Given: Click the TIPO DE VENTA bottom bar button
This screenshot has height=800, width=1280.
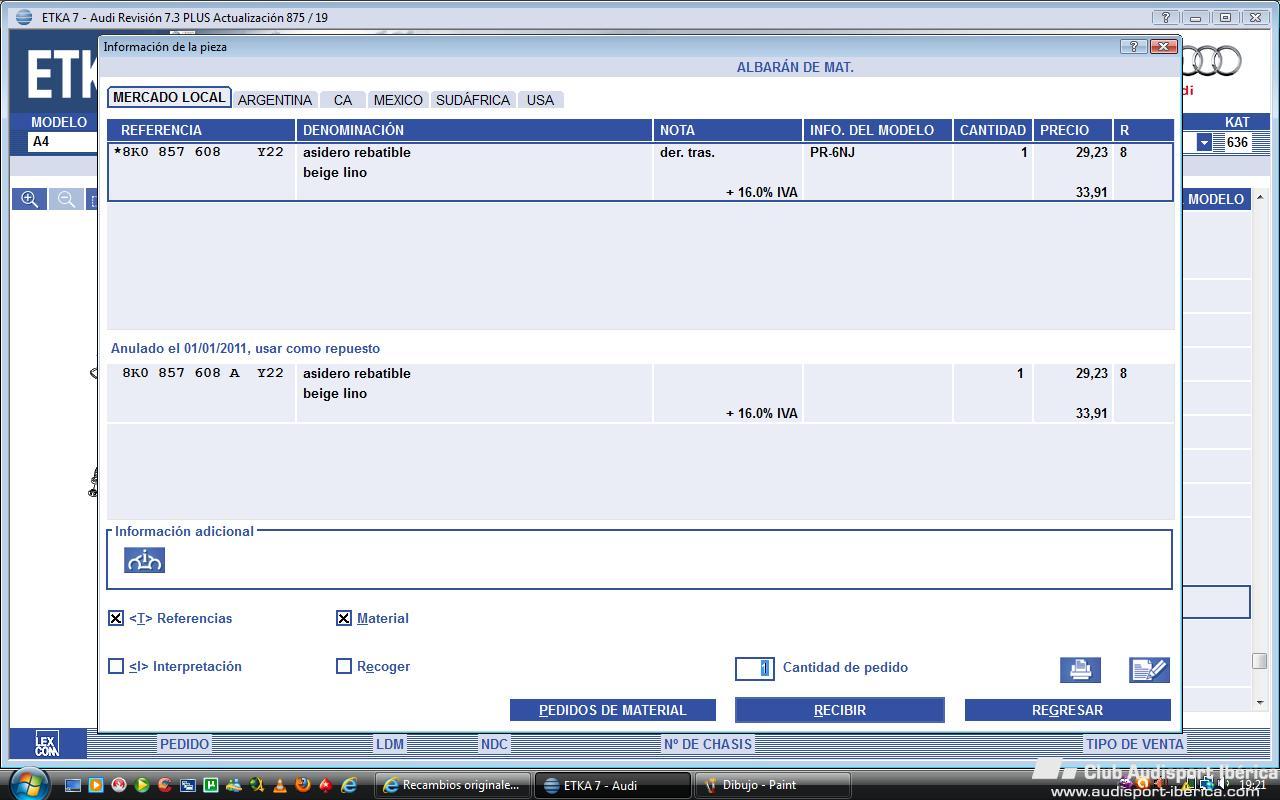Looking at the screenshot, I should [1135, 744].
